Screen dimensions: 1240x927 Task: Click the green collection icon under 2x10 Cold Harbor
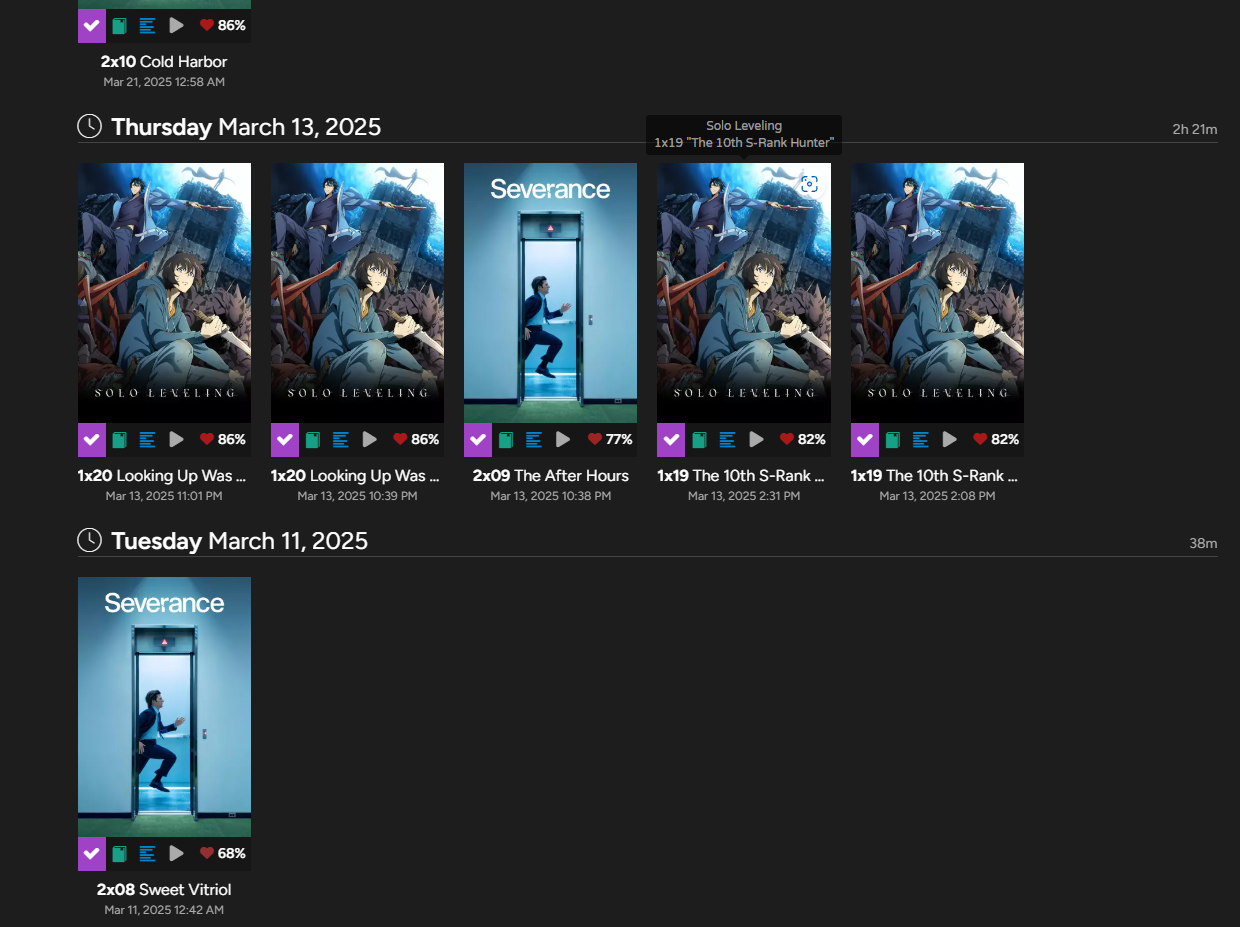[x=118, y=25]
